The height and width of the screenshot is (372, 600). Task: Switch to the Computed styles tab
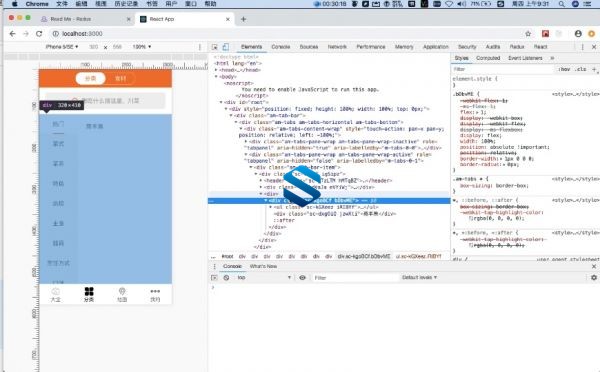488,58
